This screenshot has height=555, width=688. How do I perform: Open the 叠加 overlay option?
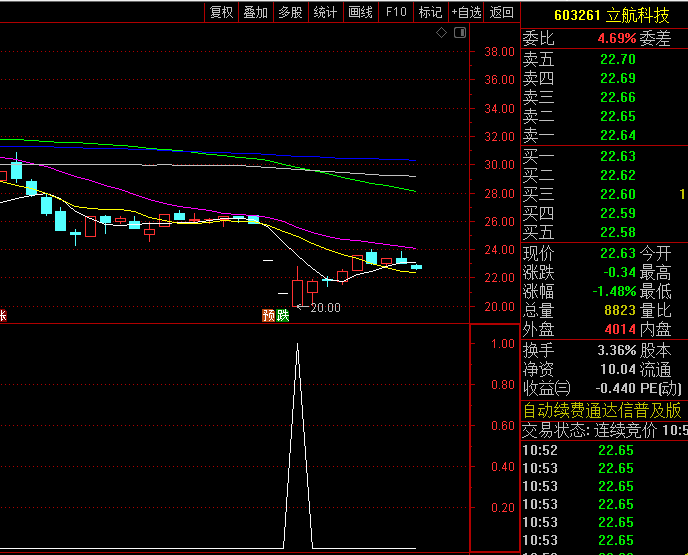(x=256, y=12)
